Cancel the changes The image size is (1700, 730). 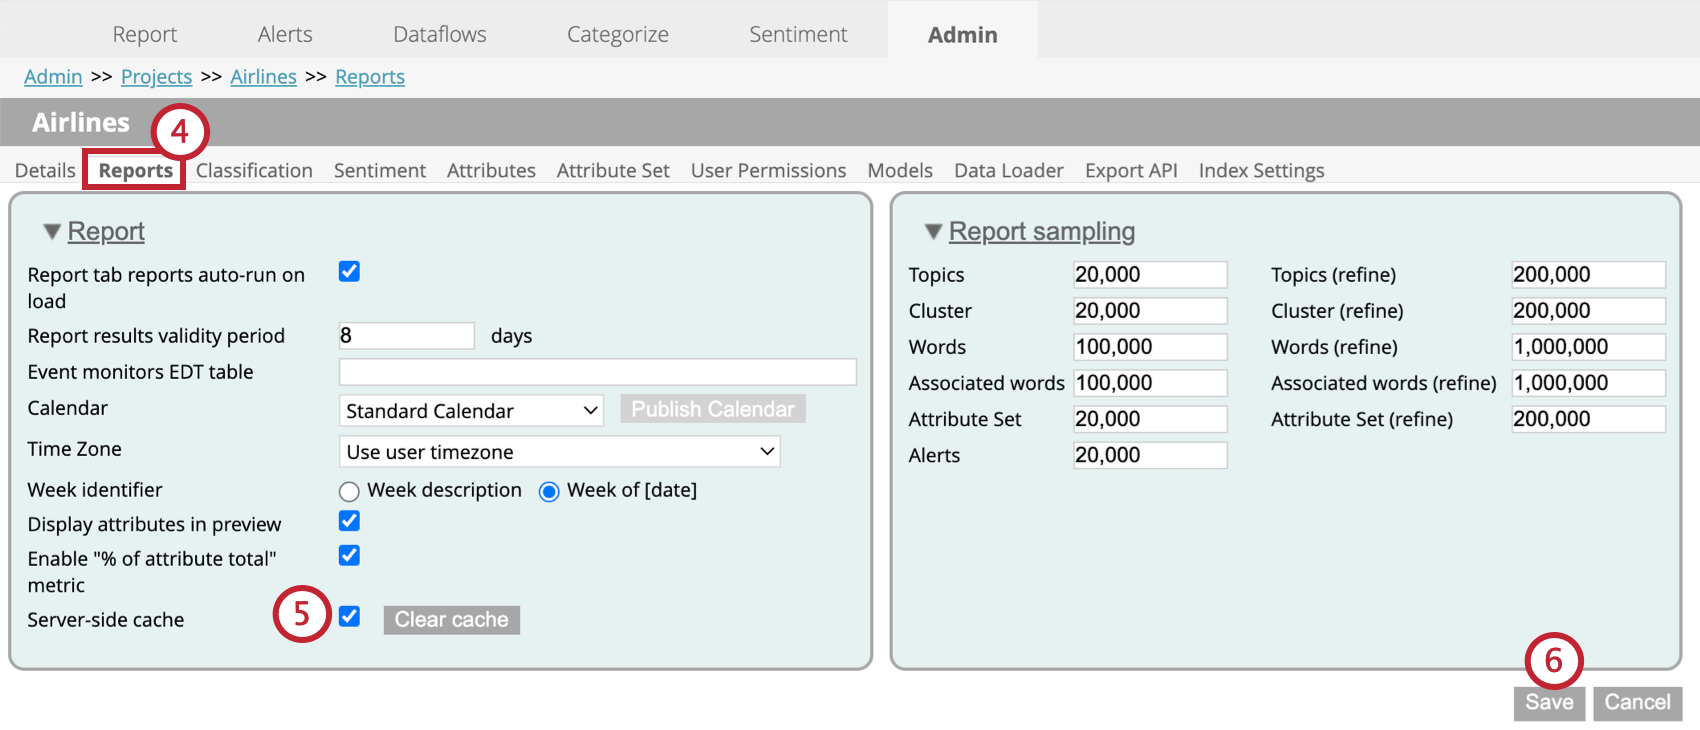[1637, 703]
